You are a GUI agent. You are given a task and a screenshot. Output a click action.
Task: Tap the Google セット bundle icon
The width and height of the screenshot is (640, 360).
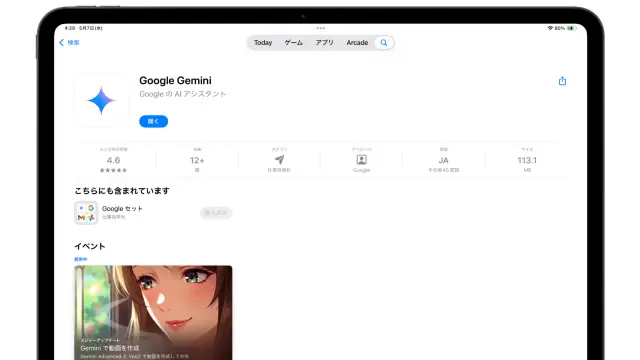click(x=86, y=213)
